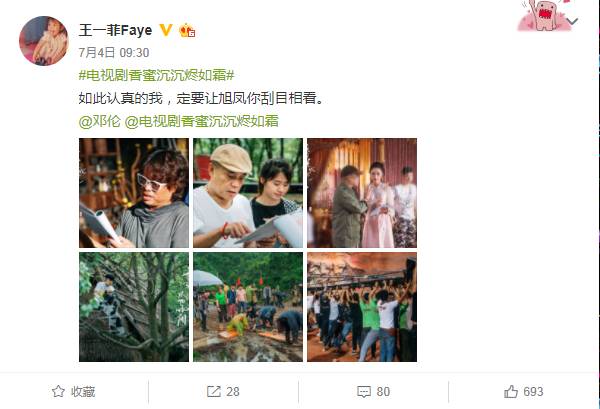Click the membership crown badge icon

[x=187, y=30]
